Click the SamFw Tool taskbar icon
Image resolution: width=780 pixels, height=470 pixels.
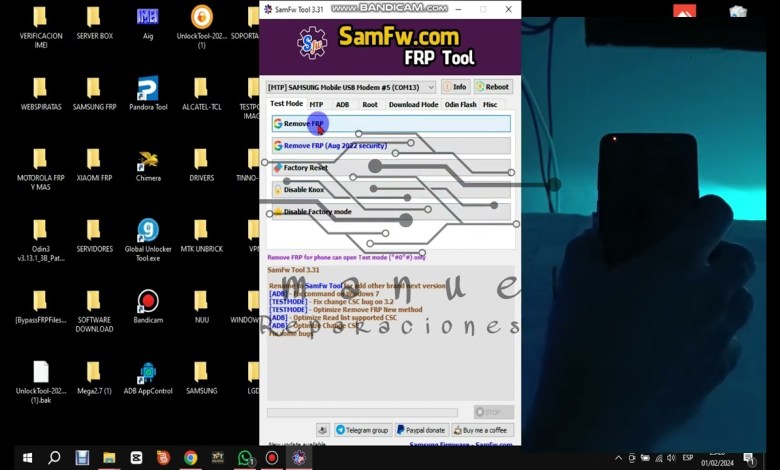tap(298, 458)
